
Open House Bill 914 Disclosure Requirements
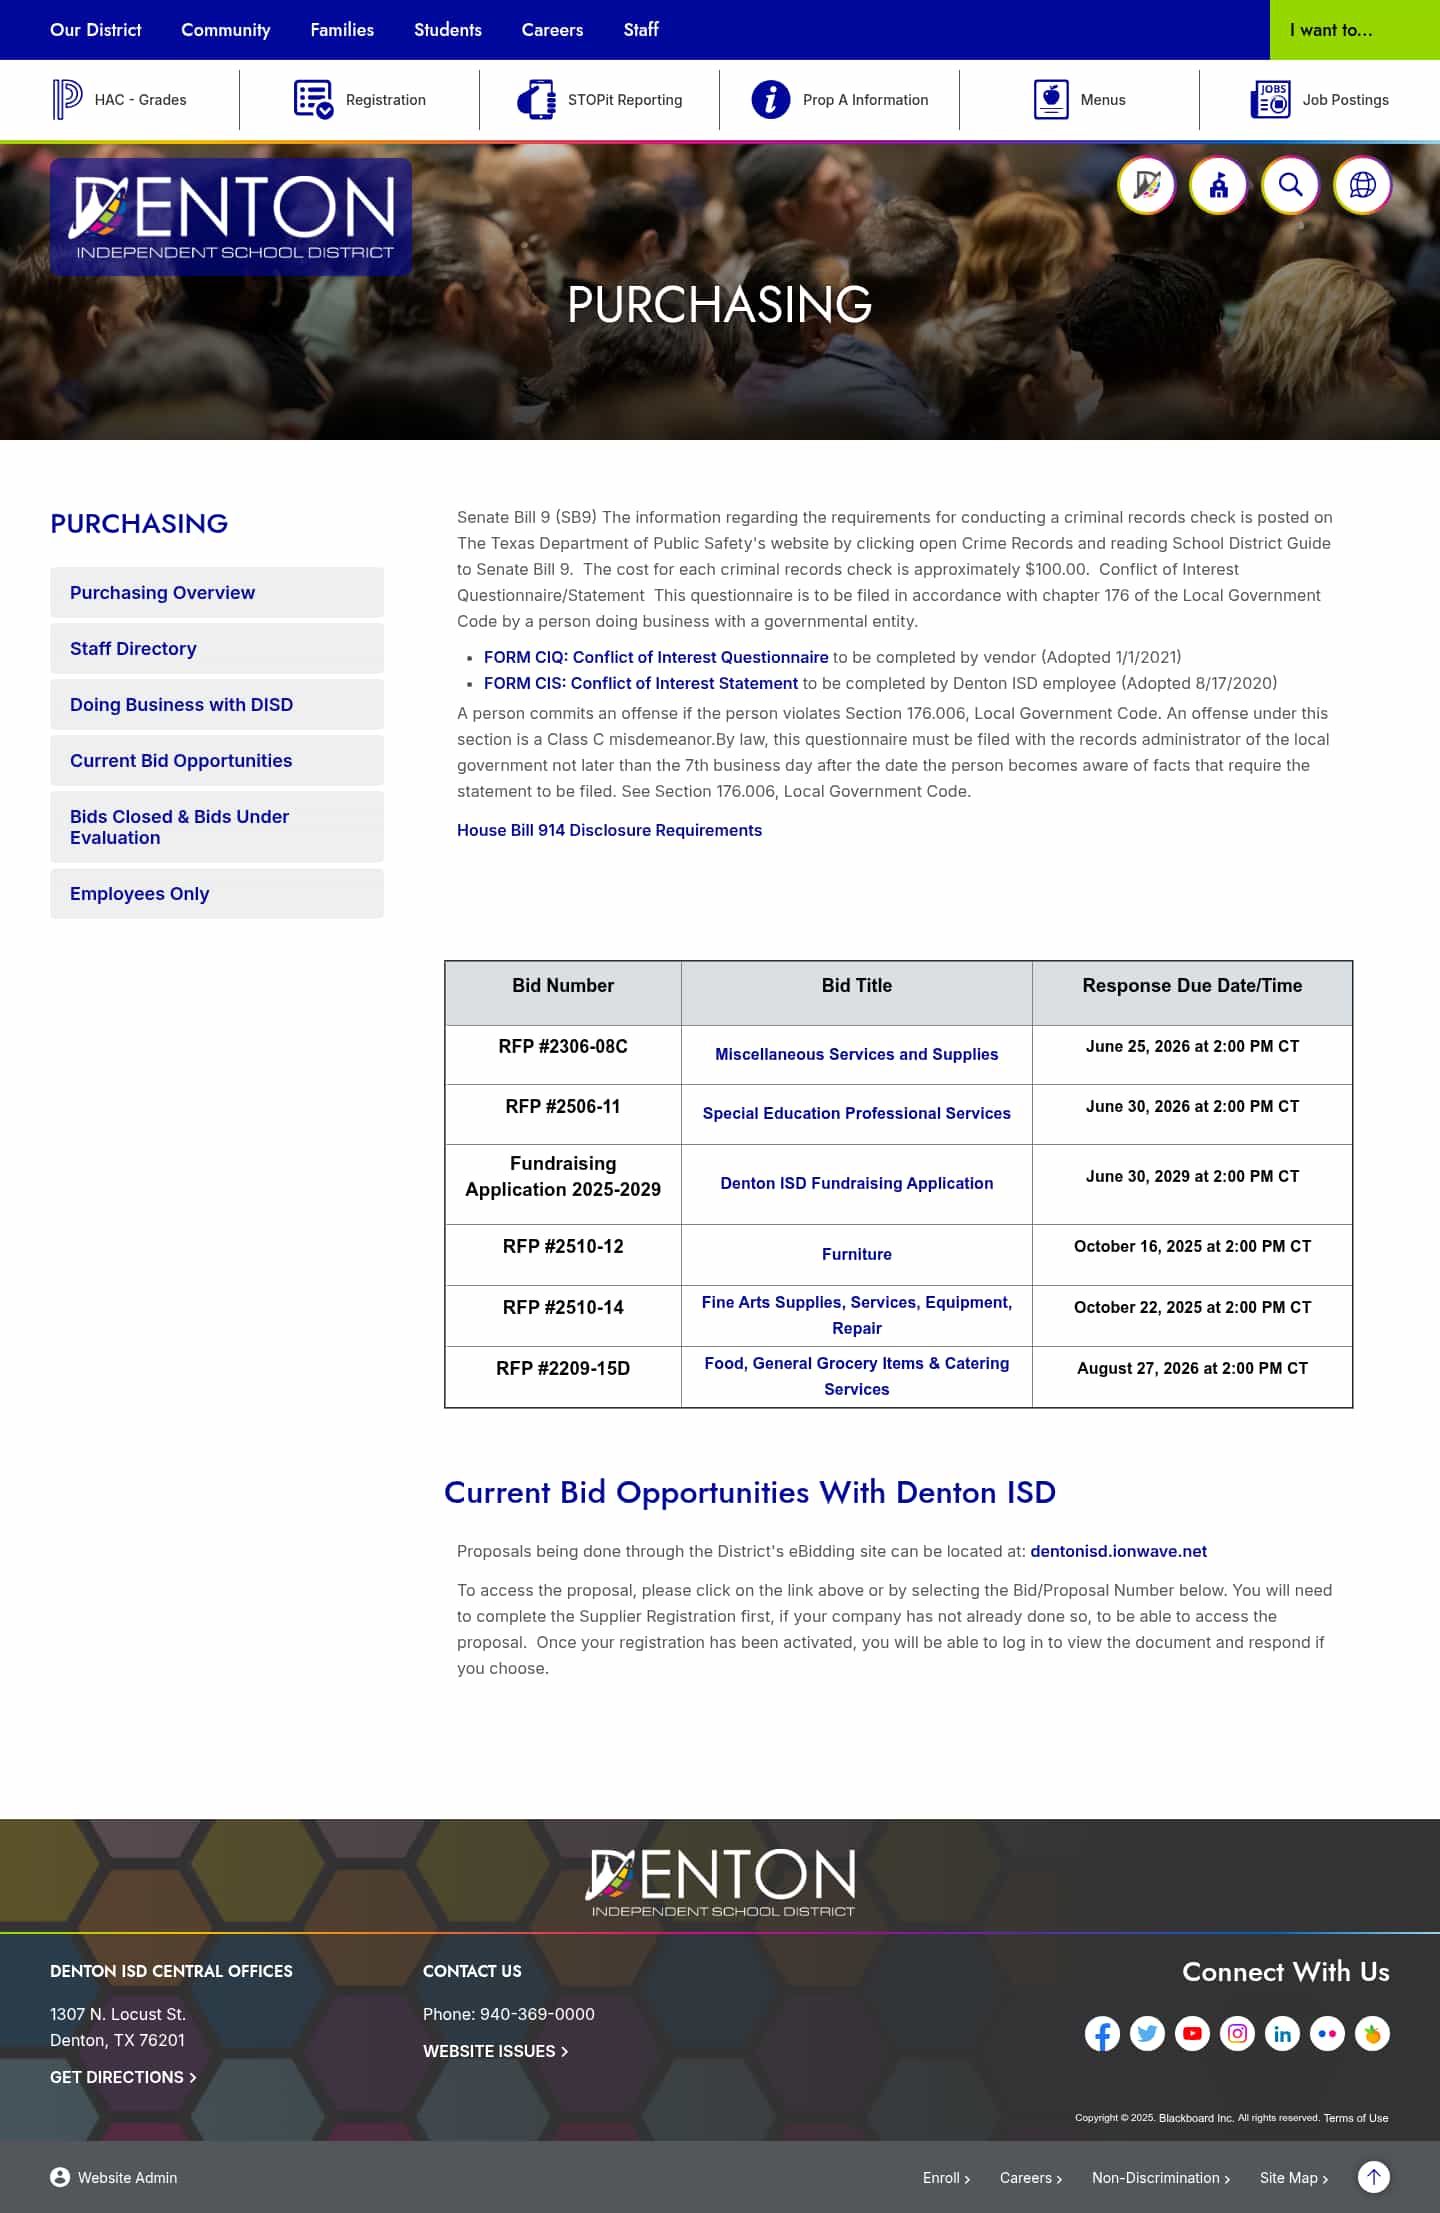(x=609, y=830)
